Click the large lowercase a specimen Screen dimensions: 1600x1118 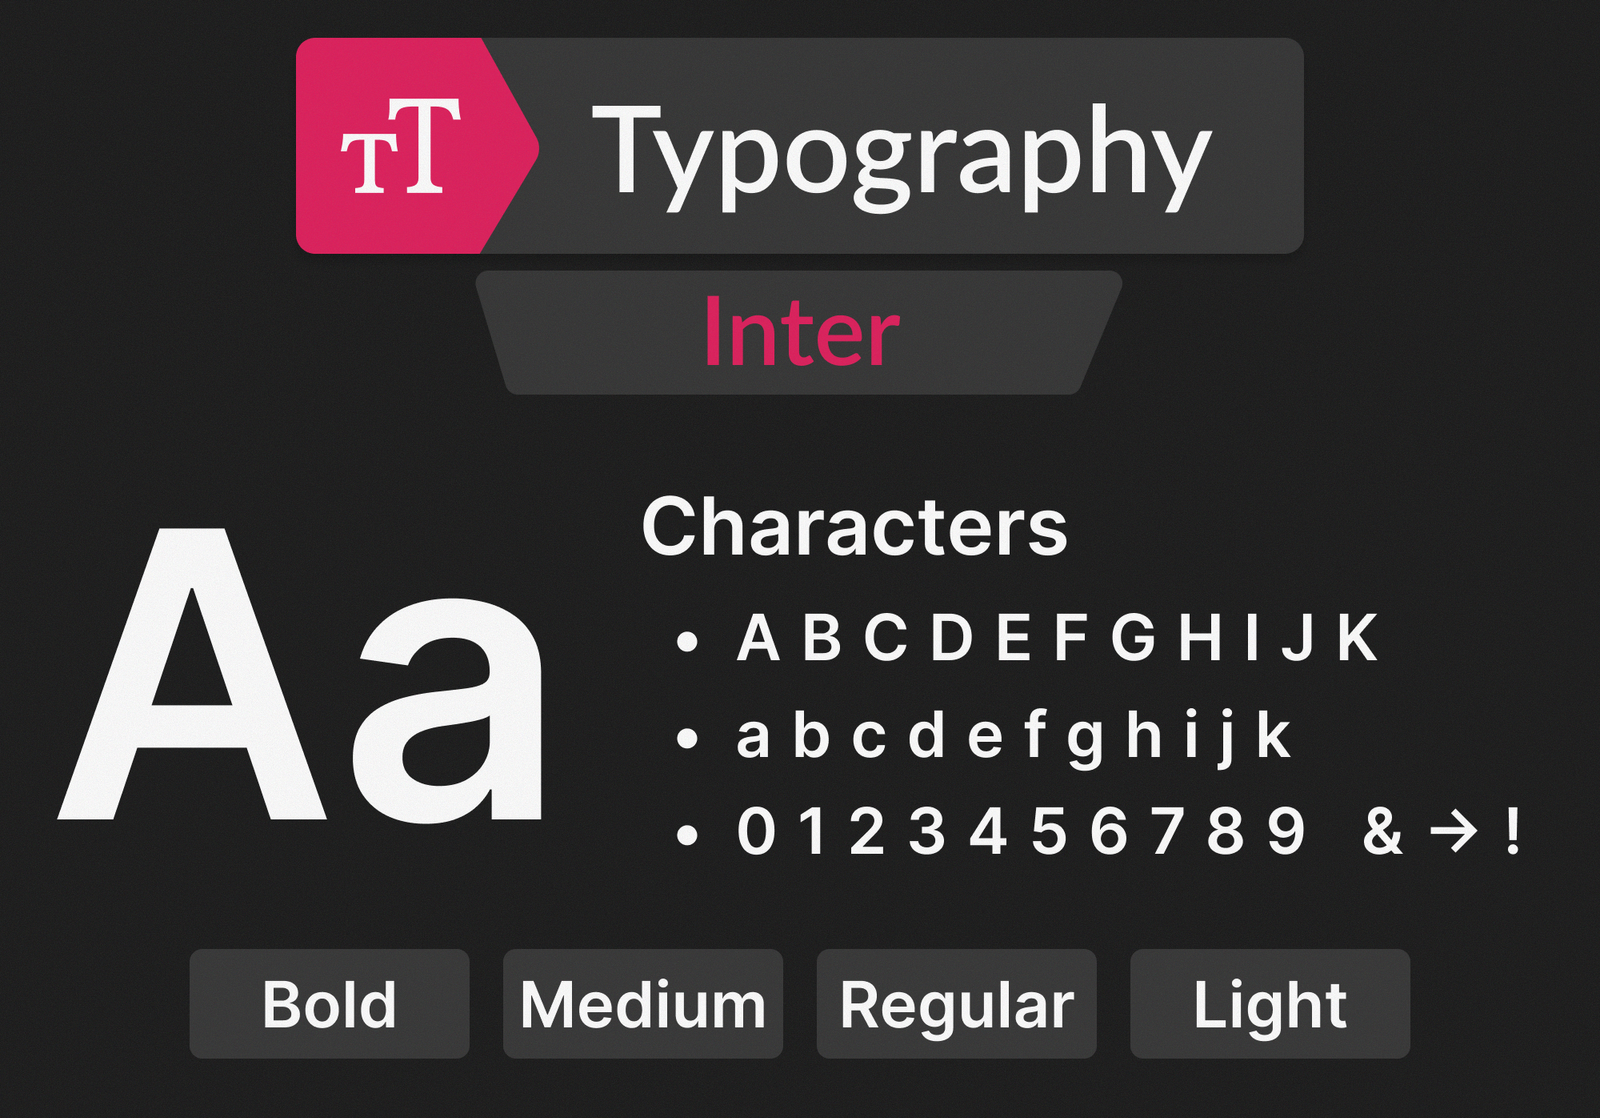coord(448,710)
